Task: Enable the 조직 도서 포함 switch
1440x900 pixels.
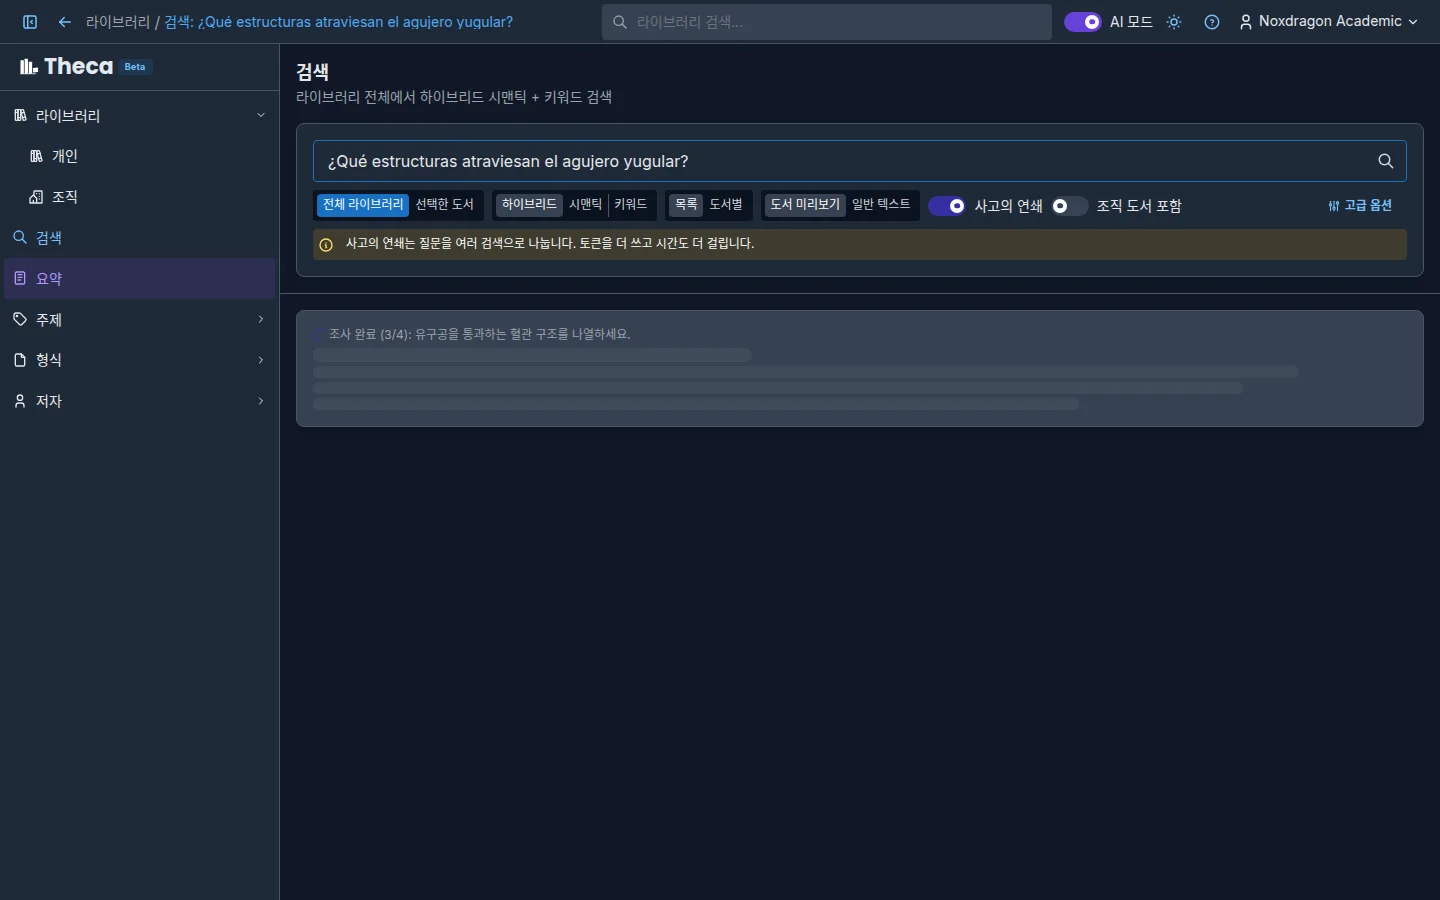Action: click(x=1069, y=206)
